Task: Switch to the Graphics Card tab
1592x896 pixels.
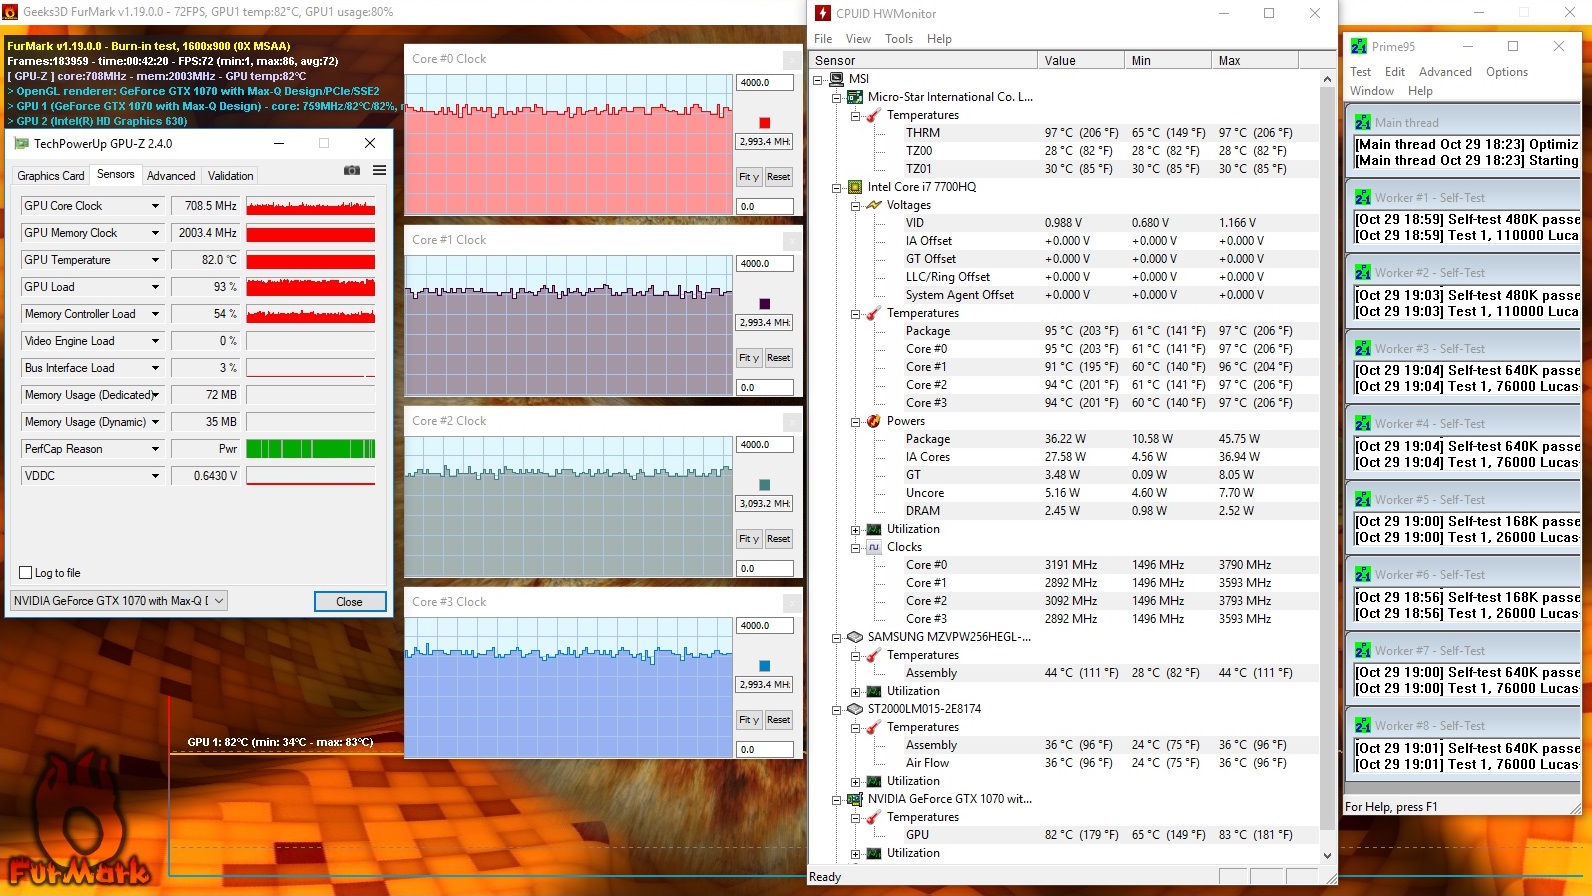Action: point(51,176)
